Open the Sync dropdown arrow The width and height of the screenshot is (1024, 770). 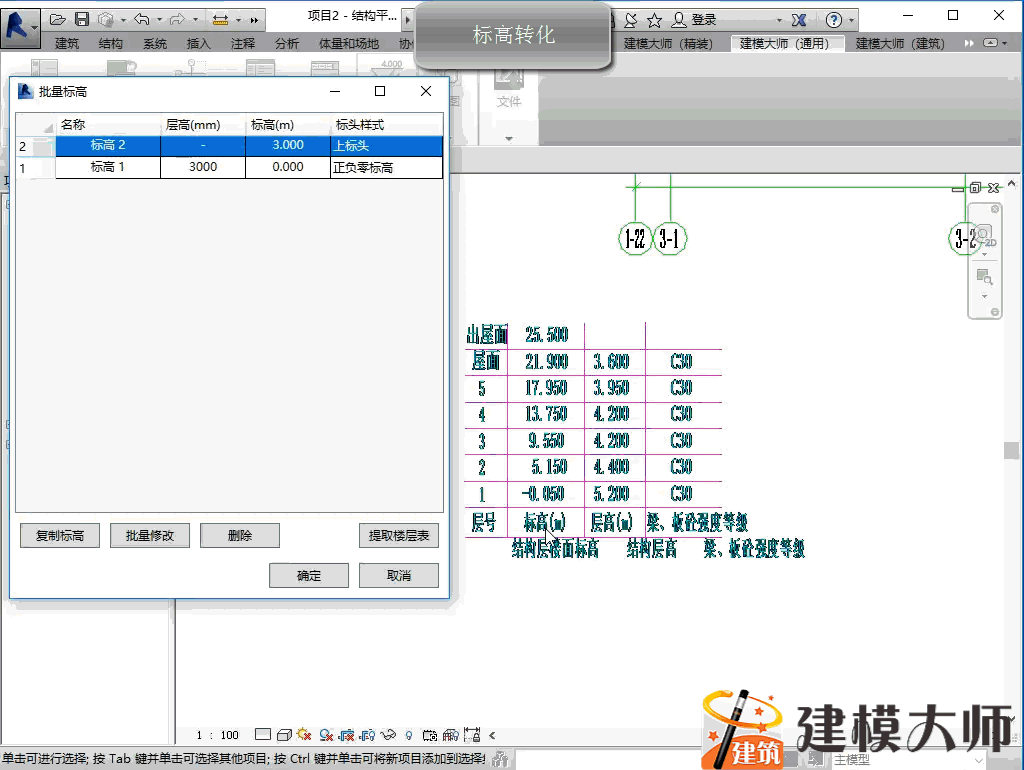tap(123, 20)
